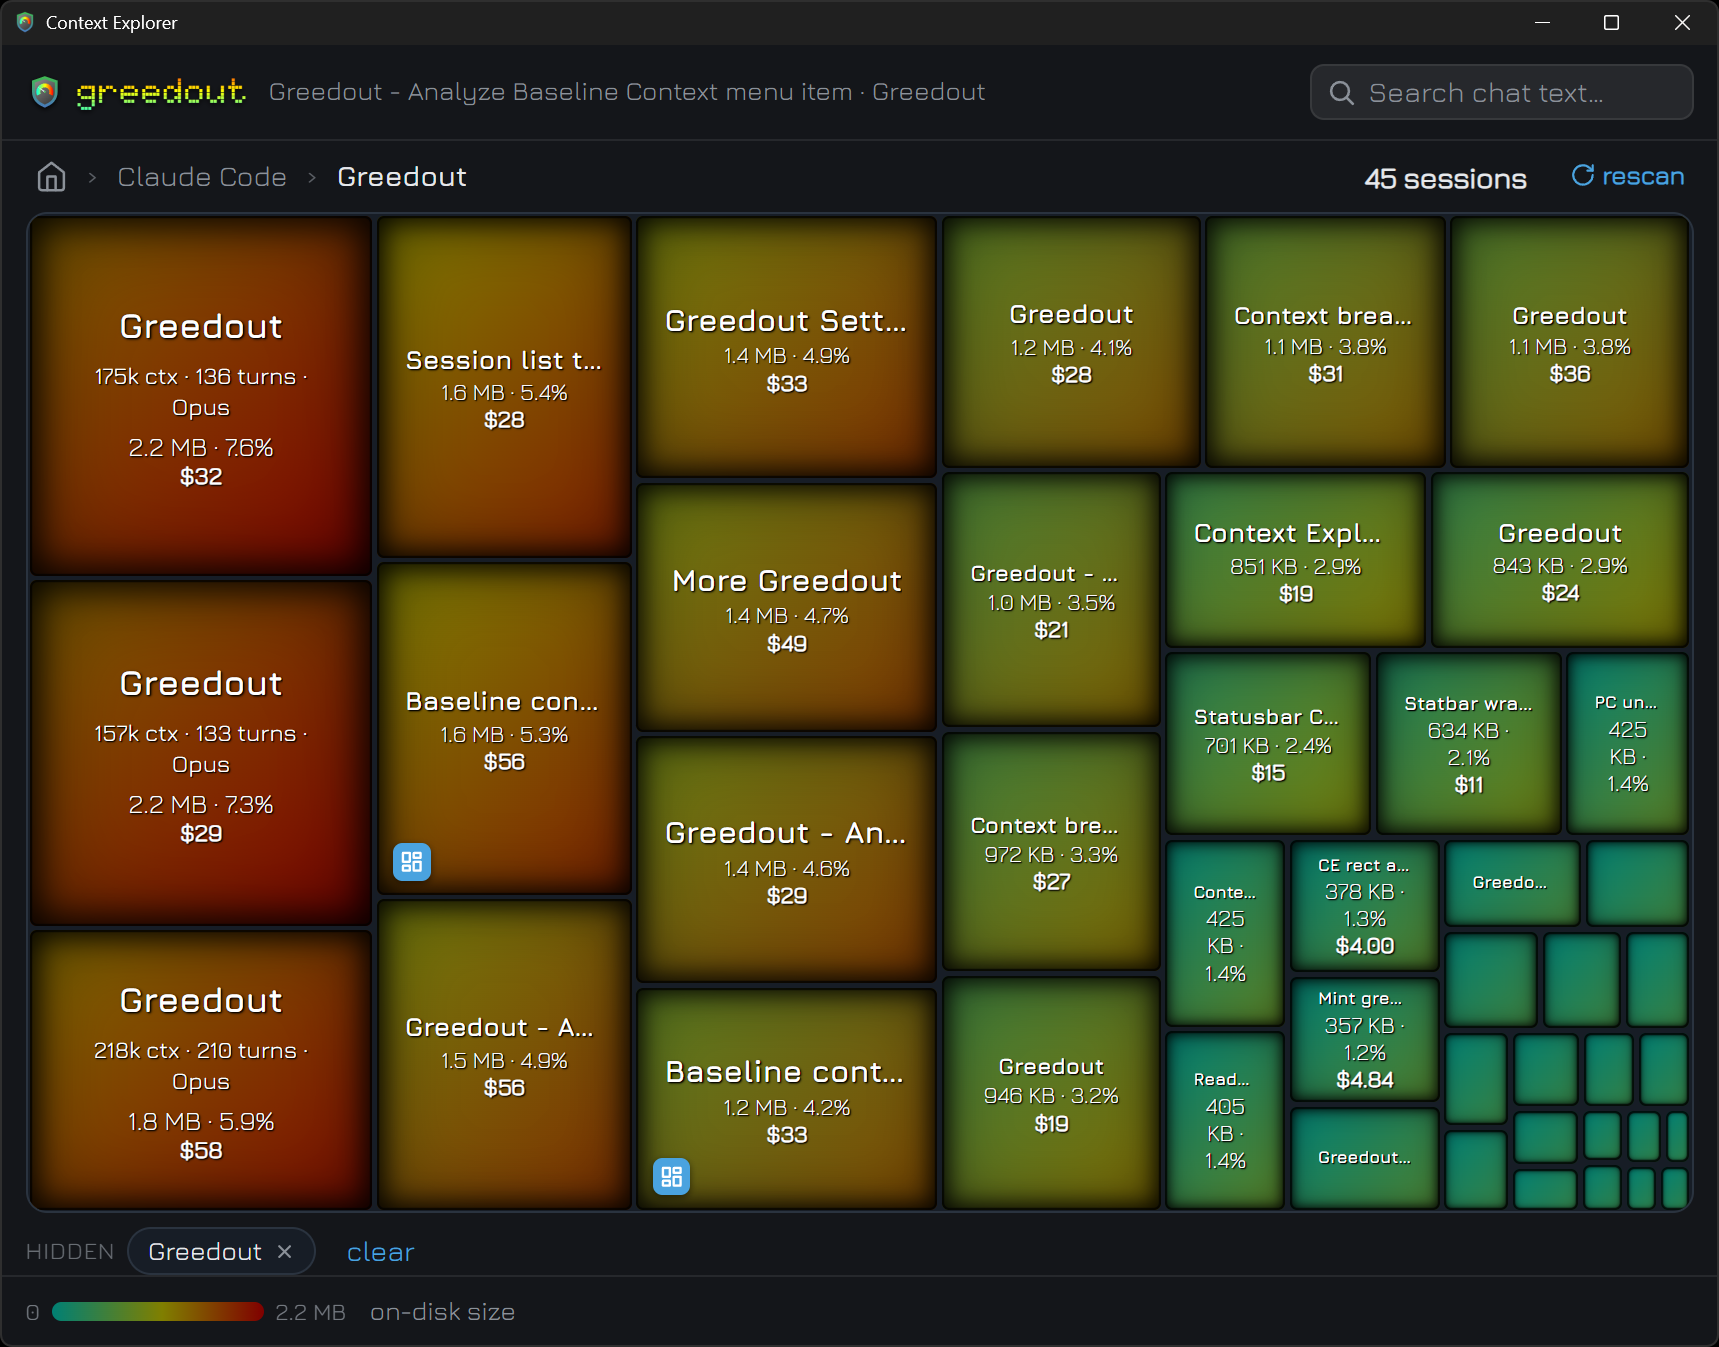Click the rescan refresh icon
The width and height of the screenshot is (1719, 1347).
[x=1582, y=176]
